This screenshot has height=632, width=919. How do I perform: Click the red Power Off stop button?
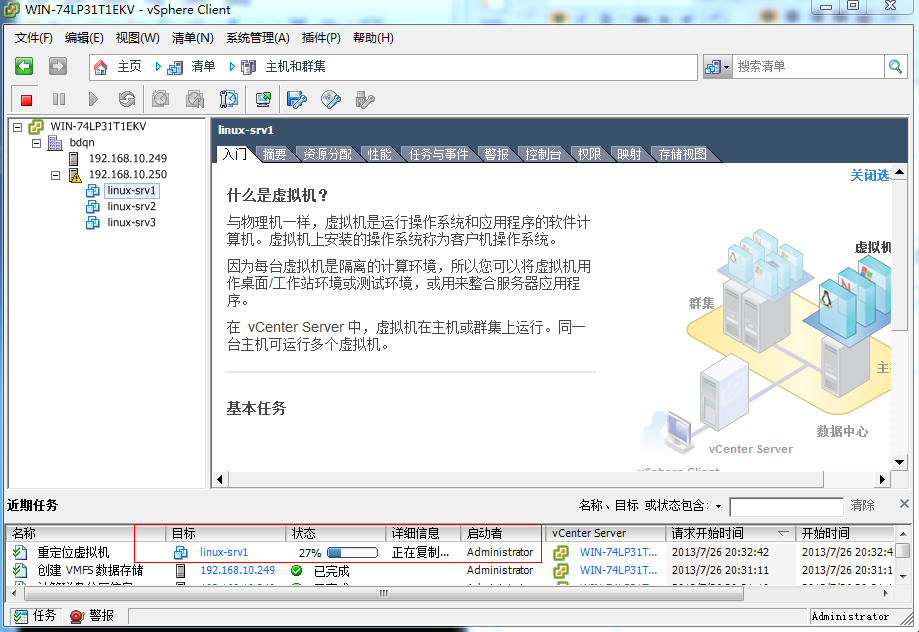pyautogui.click(x=26, y=100)
